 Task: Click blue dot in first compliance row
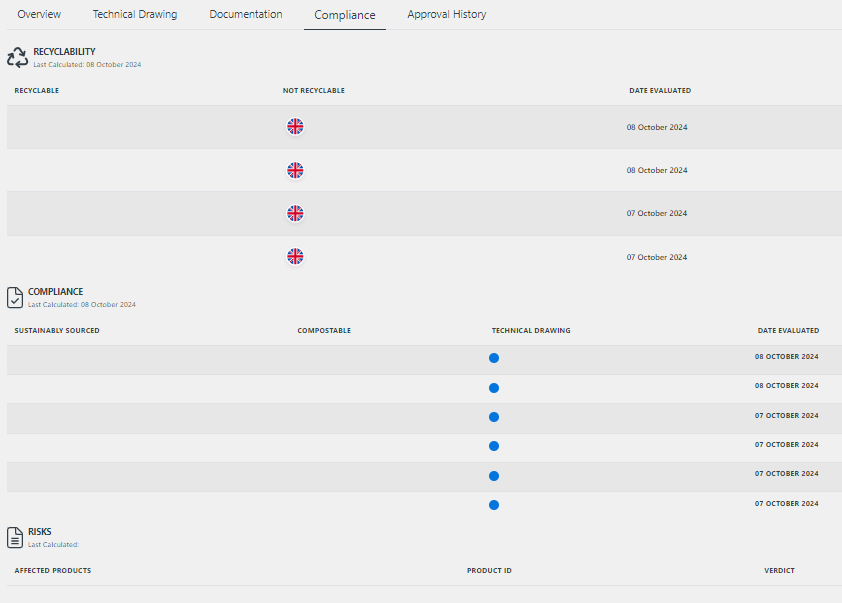[x=494, y=358]
